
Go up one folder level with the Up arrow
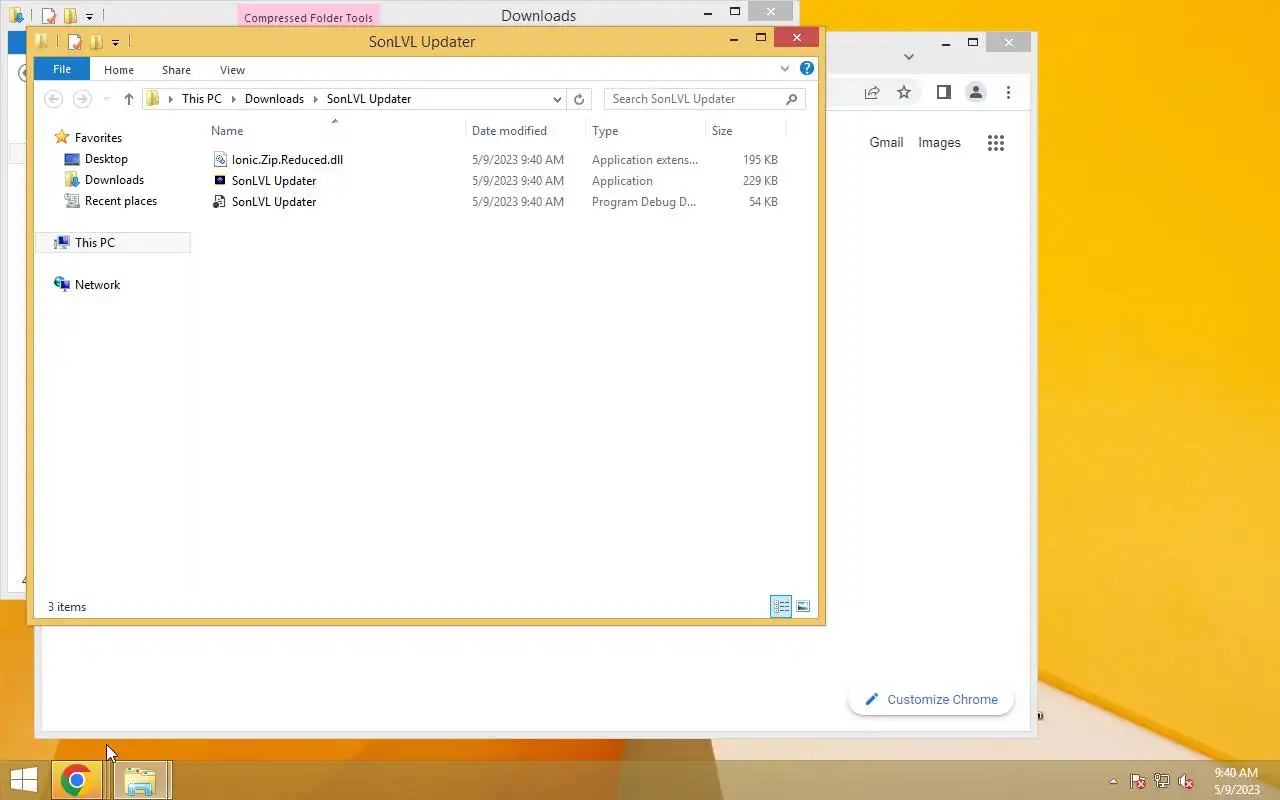coord(128,99)
